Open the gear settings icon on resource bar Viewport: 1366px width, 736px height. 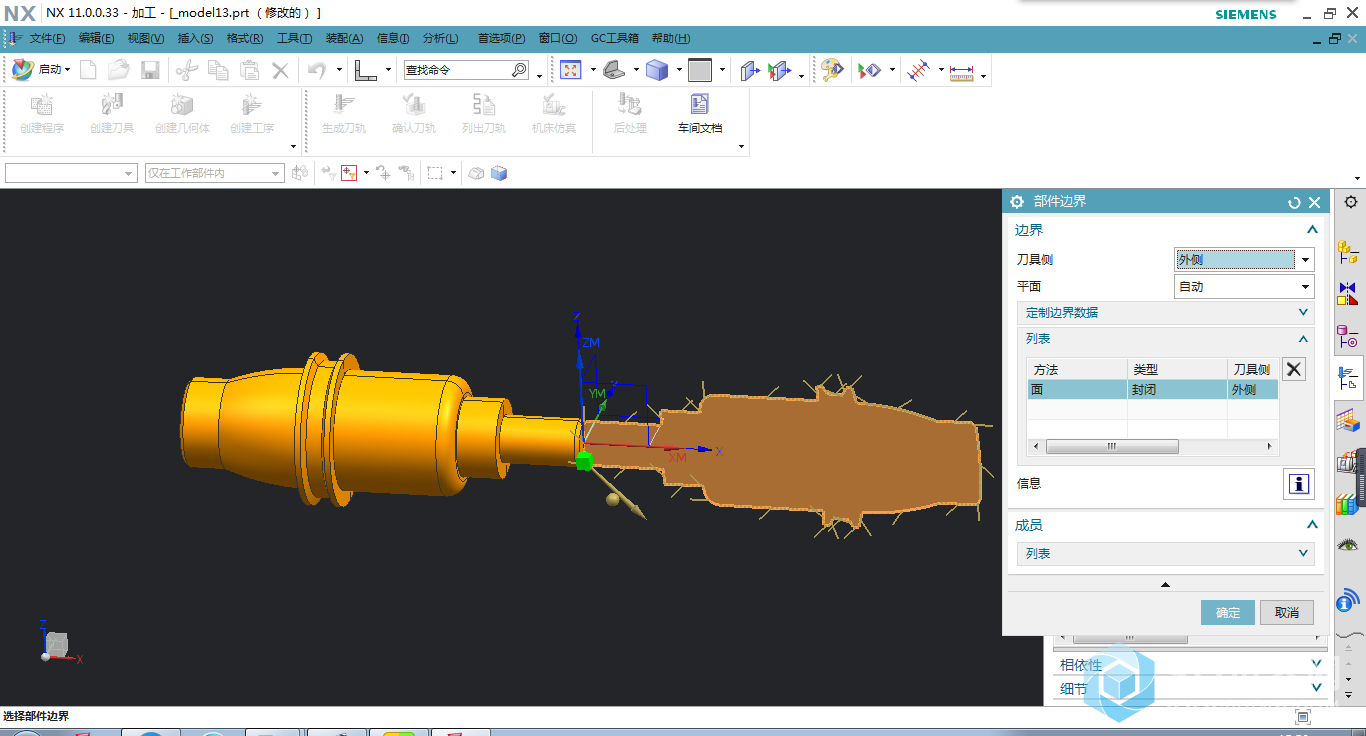[1350, 202]
